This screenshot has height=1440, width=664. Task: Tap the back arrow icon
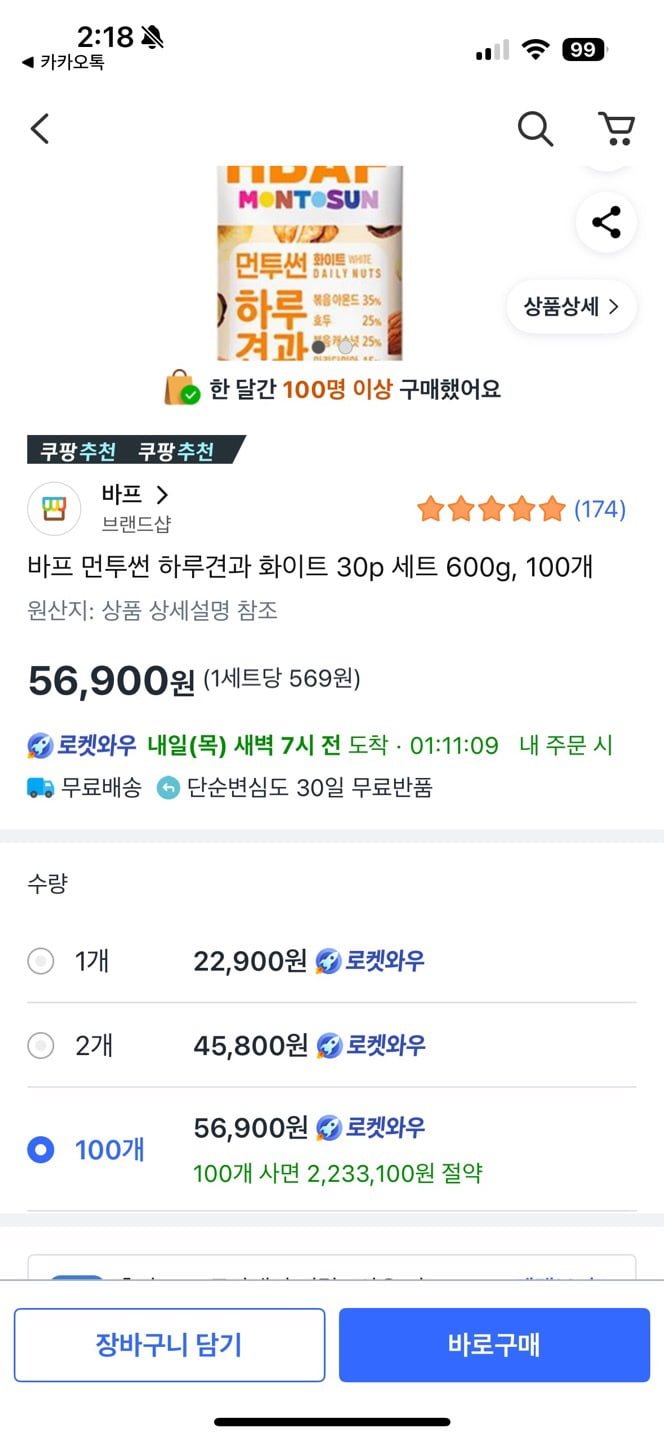click(40, 129)
